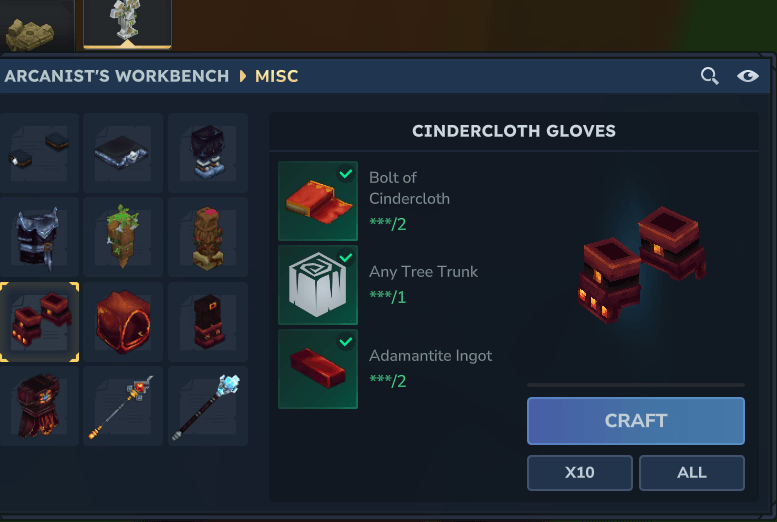This screenshot has height=522, width=777.
Task: Open the MISC category breadcrumb
Action: [x=277, y=76]
